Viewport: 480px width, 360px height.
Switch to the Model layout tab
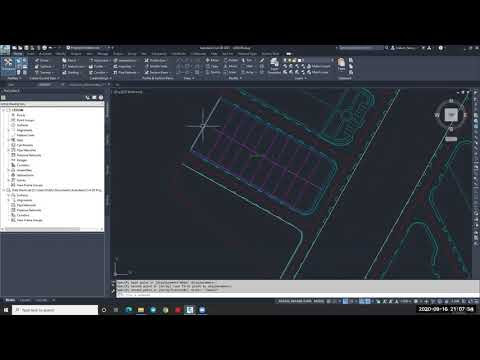tap(10, 300)
